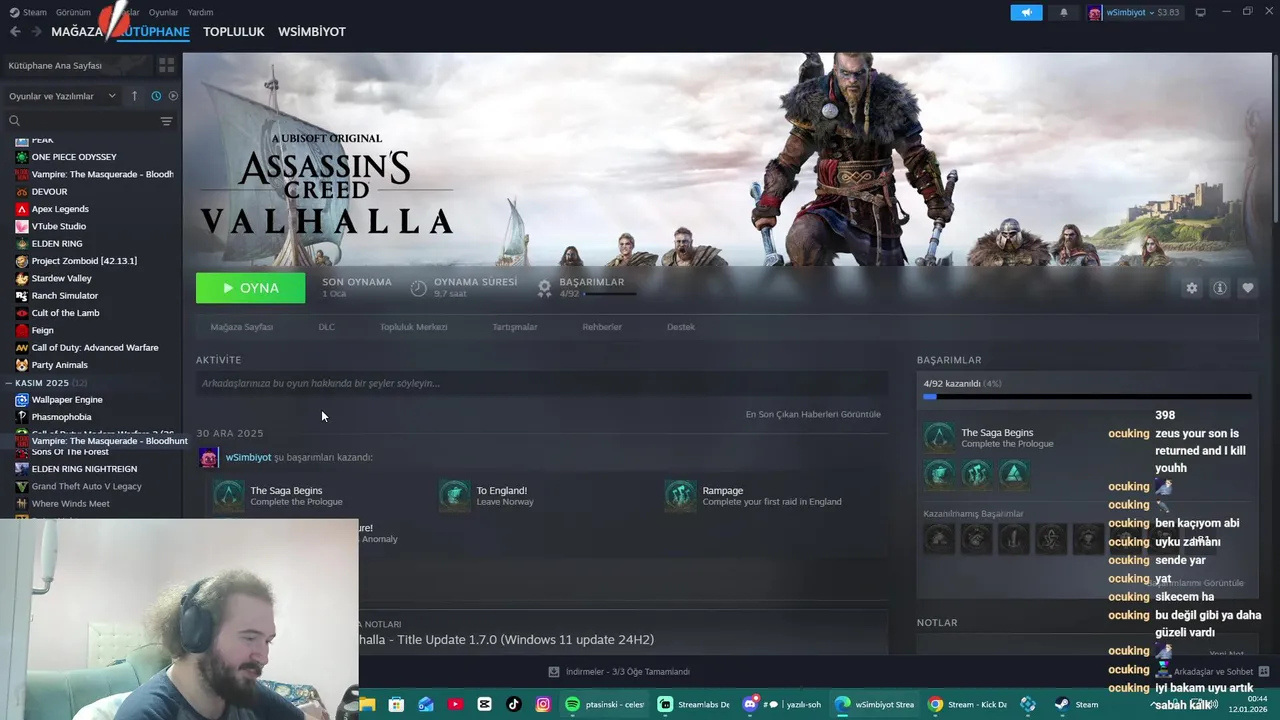This screenshot has width=1280, height=720.
Task: Open advanced filter options icon
Action: (x=166, y=121)
